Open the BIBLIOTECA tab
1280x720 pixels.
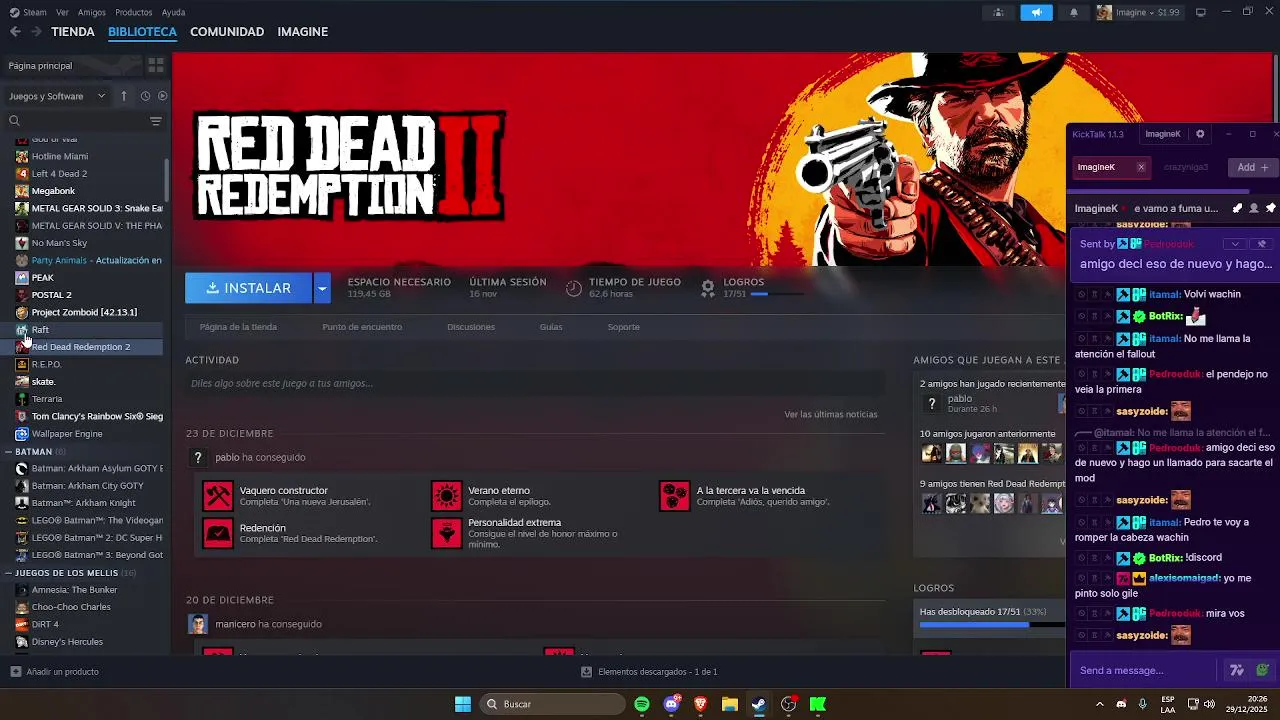pyautogui.click(x=142, y=32)
